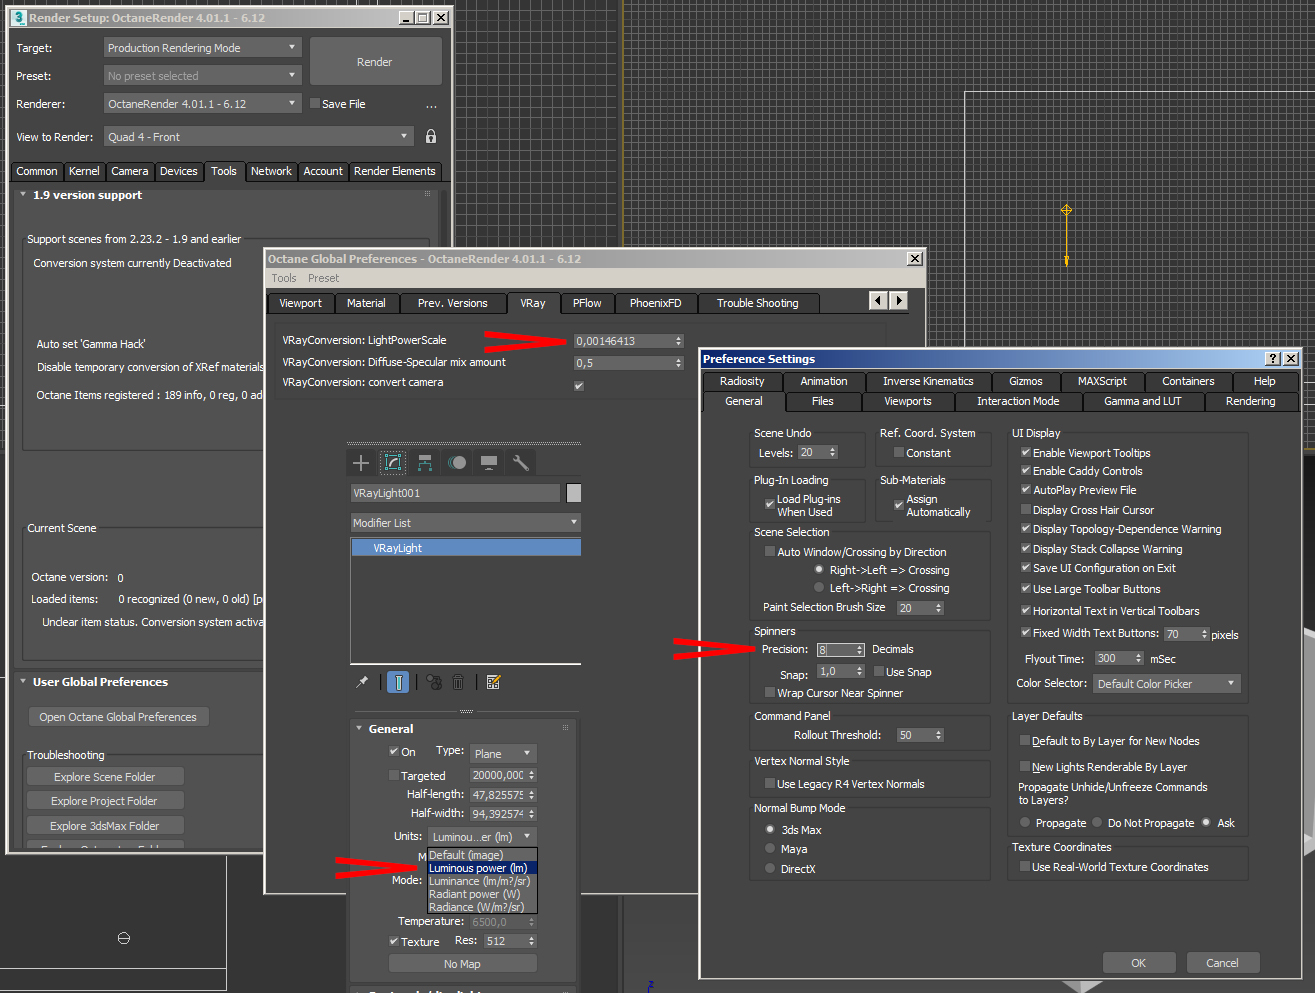1315x993 pixels.
Task: Open the Target dropdown in Render Setup
Action: pyautogui.click(x=202, y=48)
